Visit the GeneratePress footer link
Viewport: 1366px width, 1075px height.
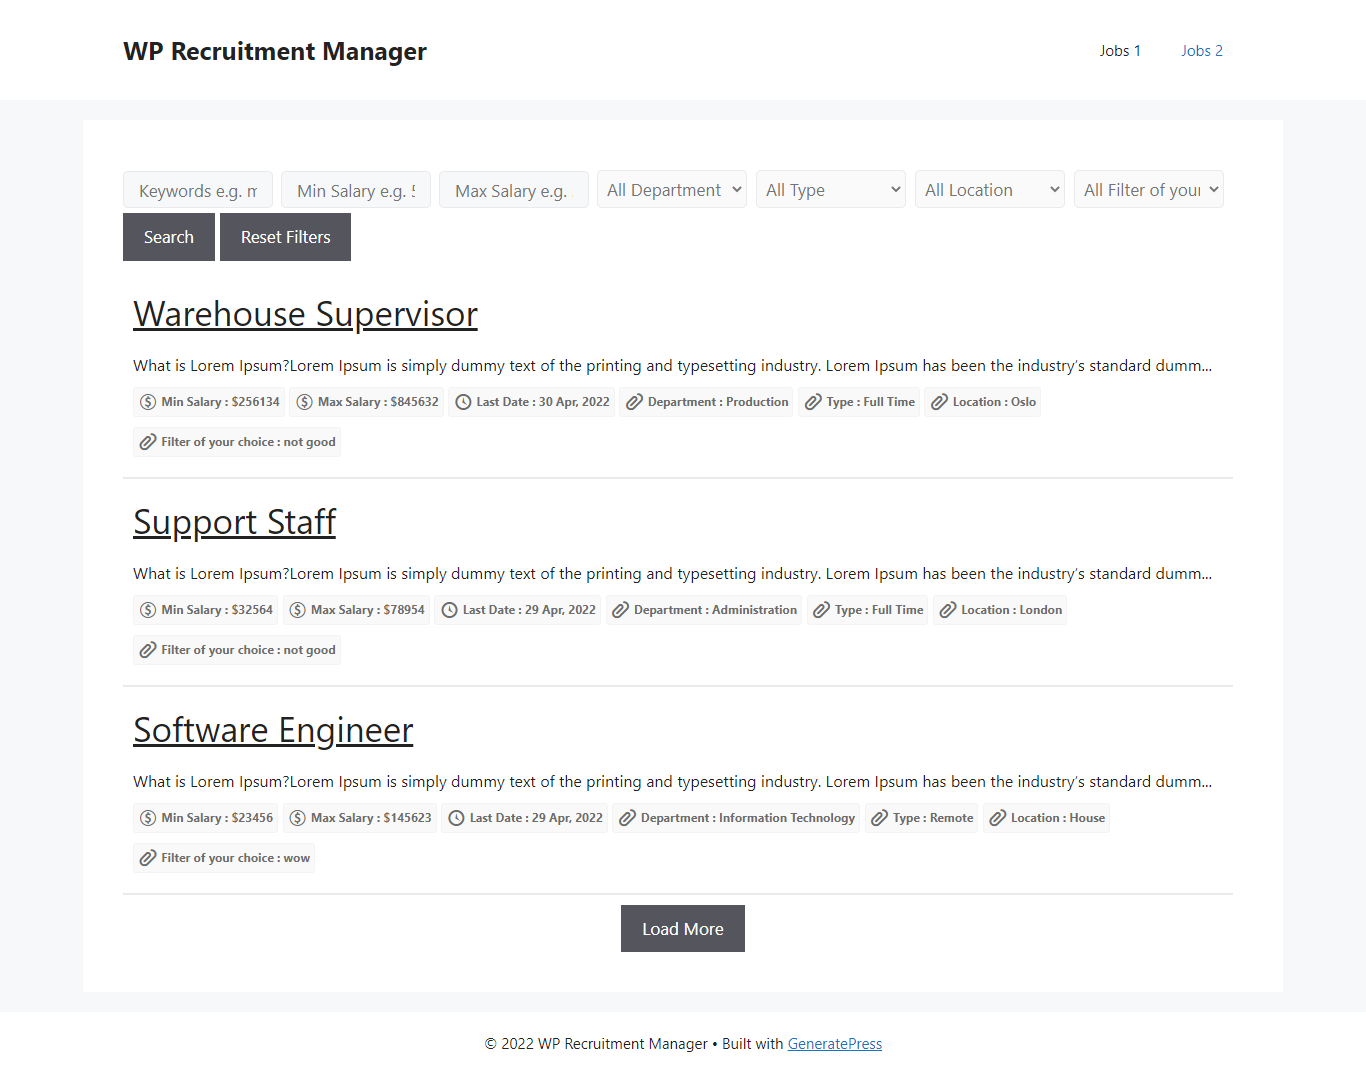[x=835, y=1044]
